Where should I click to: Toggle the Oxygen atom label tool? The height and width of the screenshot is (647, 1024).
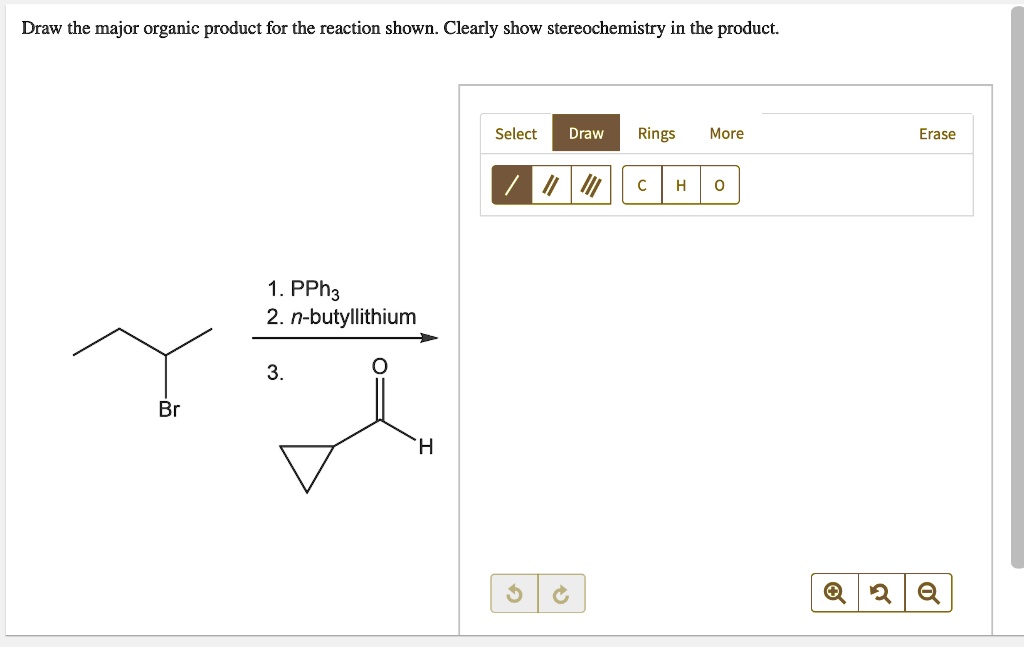click(x=718, y=185)
